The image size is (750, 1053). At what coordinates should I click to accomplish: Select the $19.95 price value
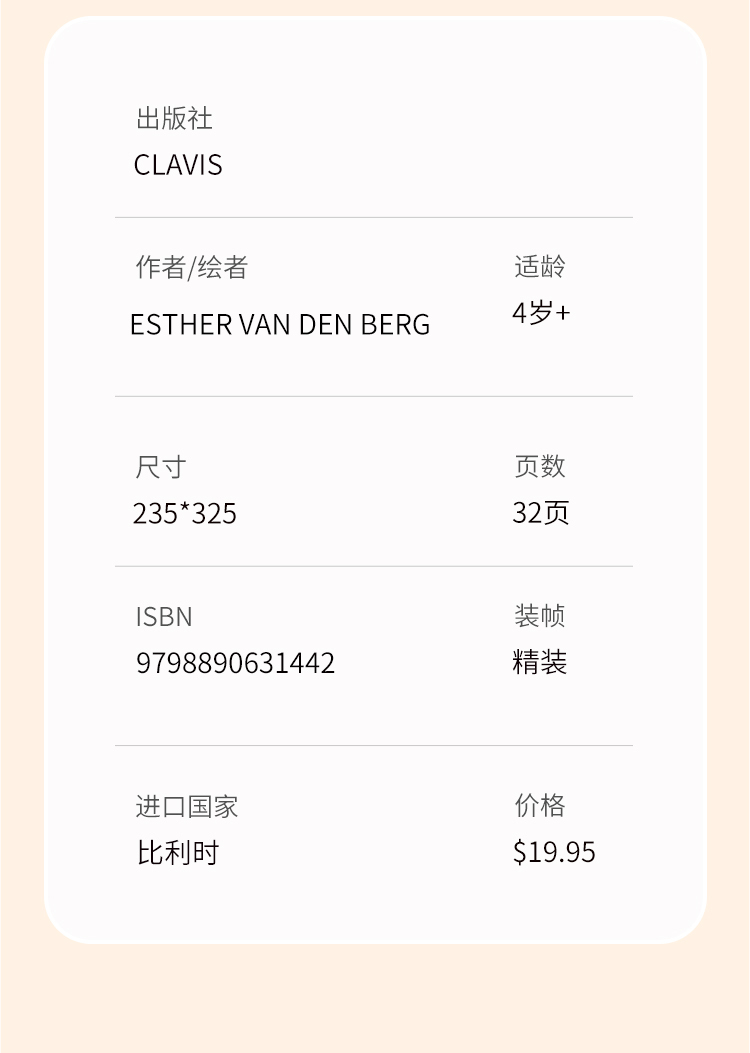[554, 852]
